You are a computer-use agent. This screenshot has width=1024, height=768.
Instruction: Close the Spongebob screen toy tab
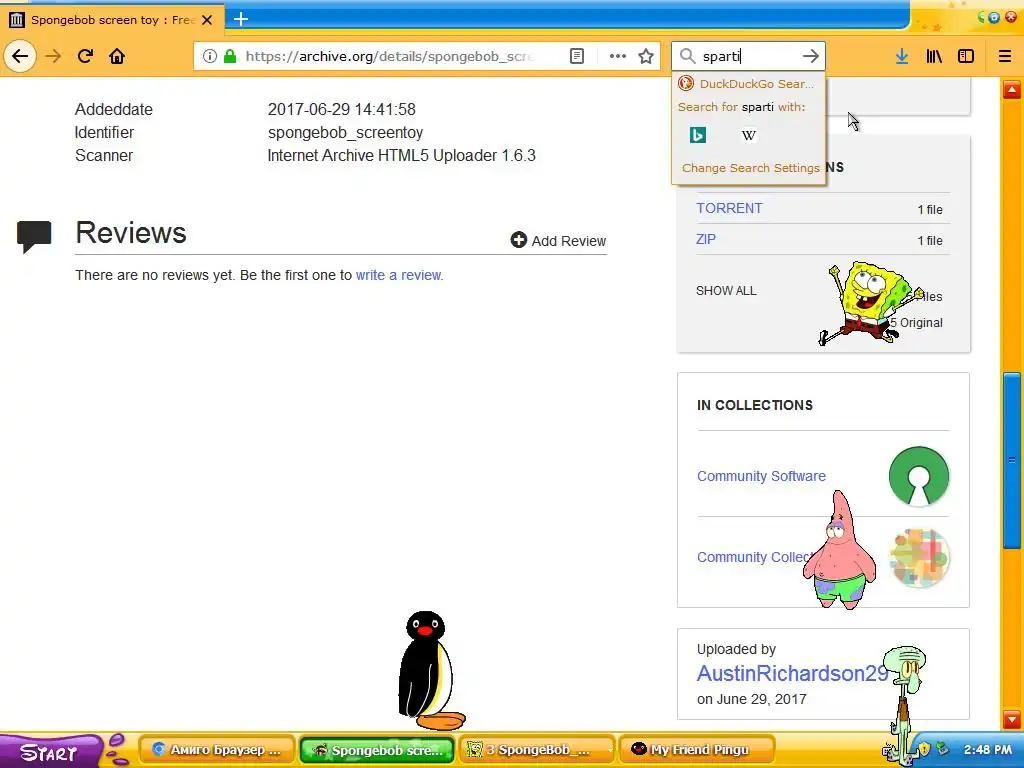(207, 20)
